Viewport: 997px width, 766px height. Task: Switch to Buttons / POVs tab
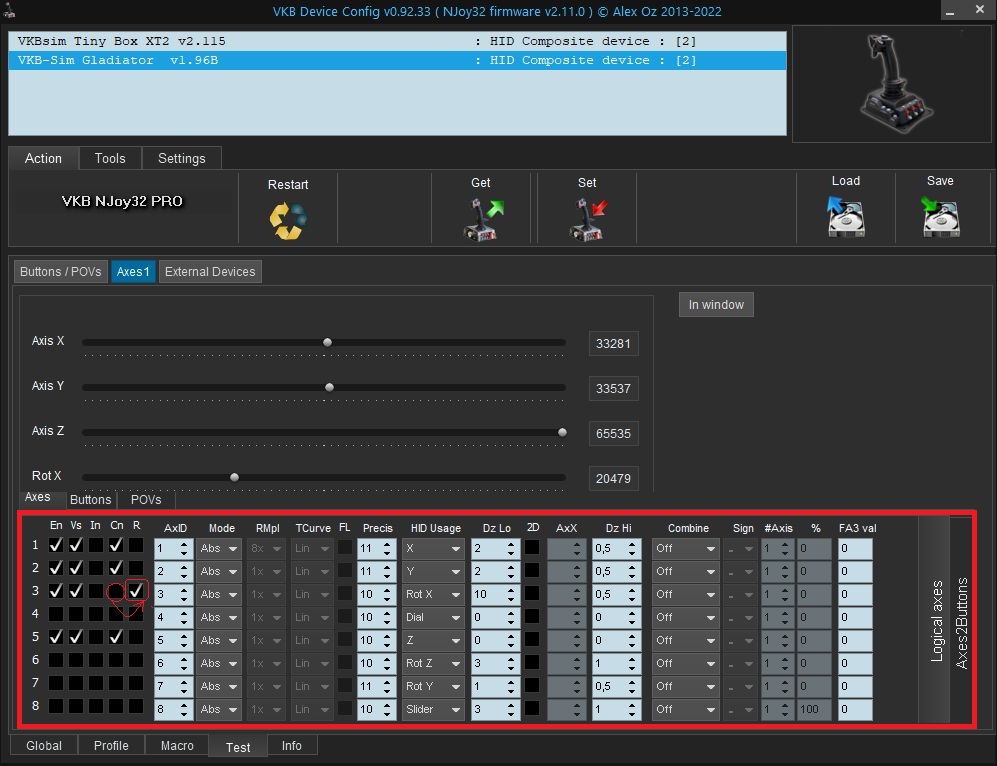[x=60, y=271]
